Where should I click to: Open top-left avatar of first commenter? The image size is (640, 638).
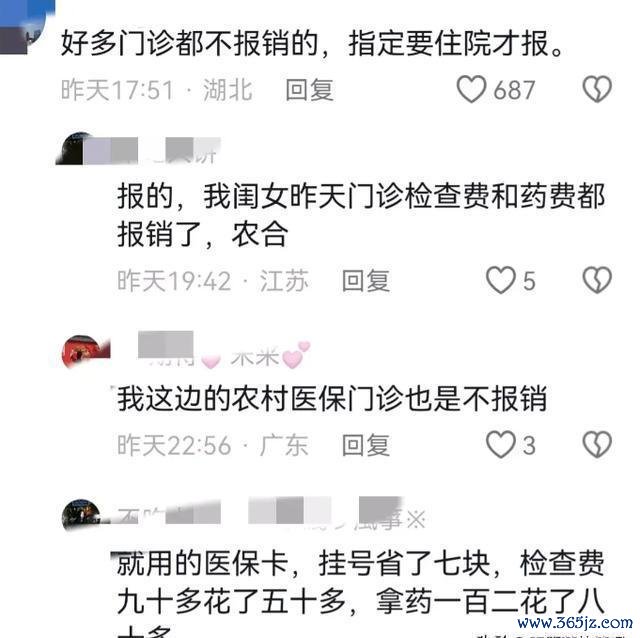(x=24, y=25)
